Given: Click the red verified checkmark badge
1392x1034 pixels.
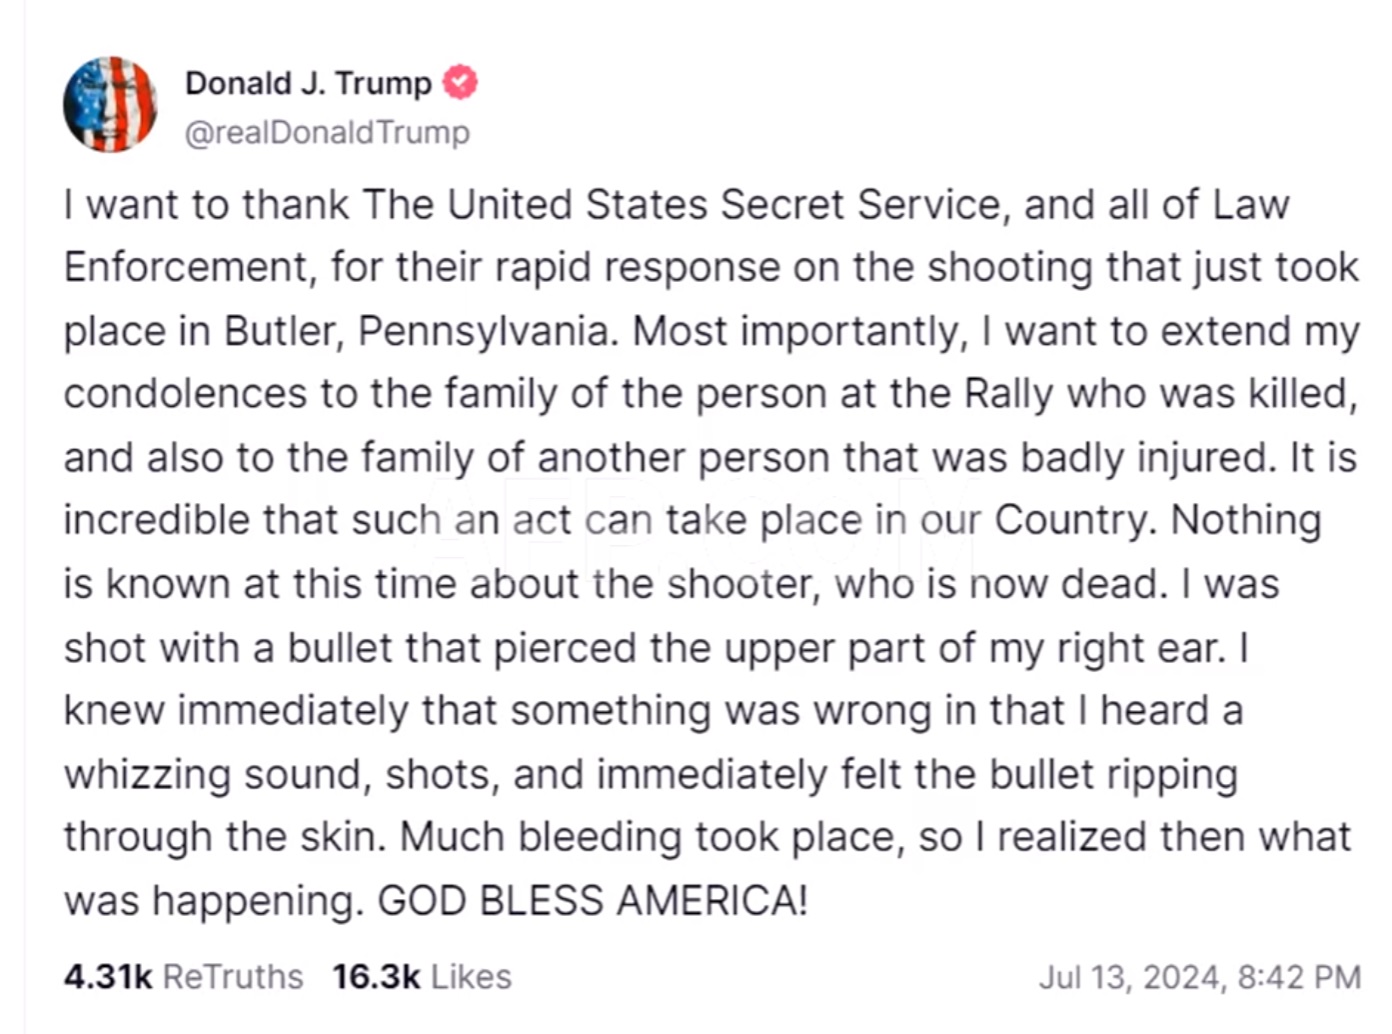Looking at the screenshot, I should coord(460,82).
